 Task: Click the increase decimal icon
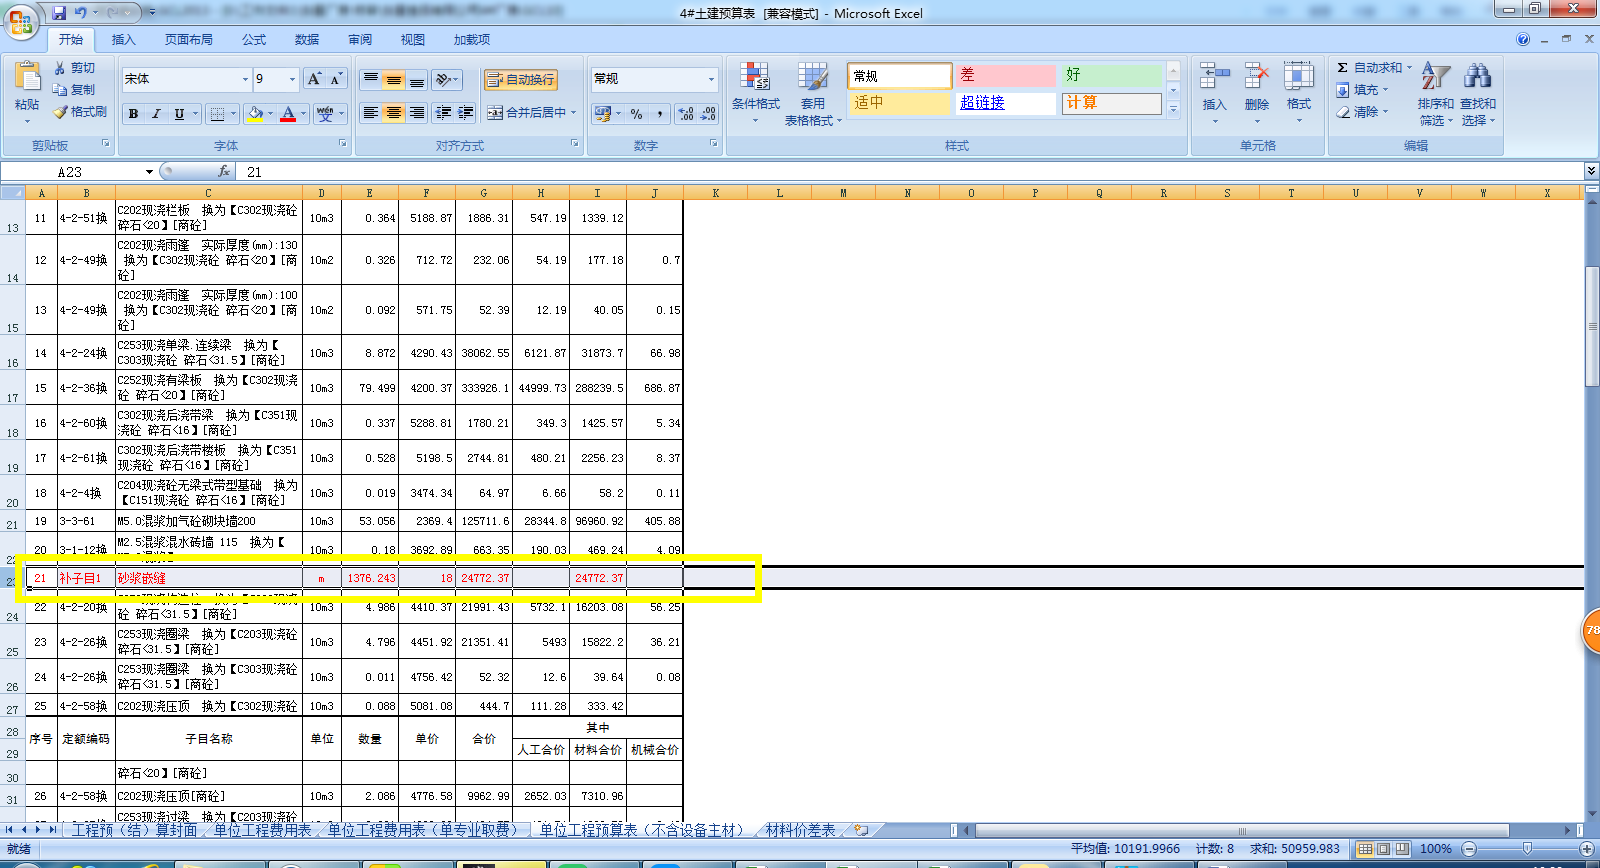pyautogui.click(x=686, y=114)
